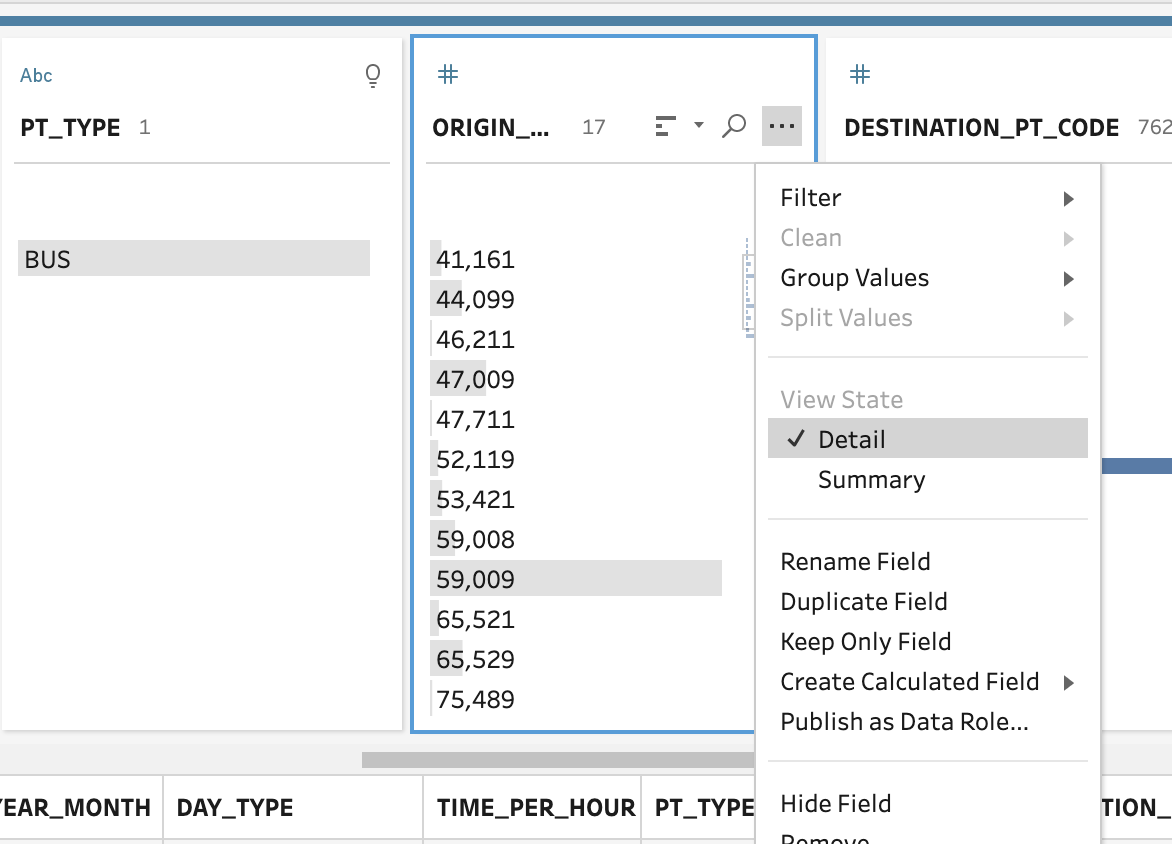Screen dimensions: 1172x844
Task: Choose Rename Field from the menu
Action: click(x=855, y=562)
